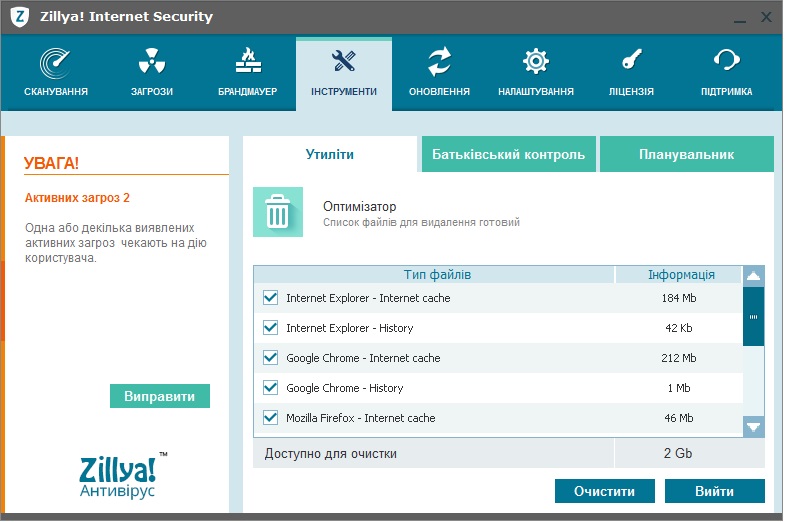This screenshot has width=785, height=522.
Task: Select the 46 Mb value
Action: [679, 418]
